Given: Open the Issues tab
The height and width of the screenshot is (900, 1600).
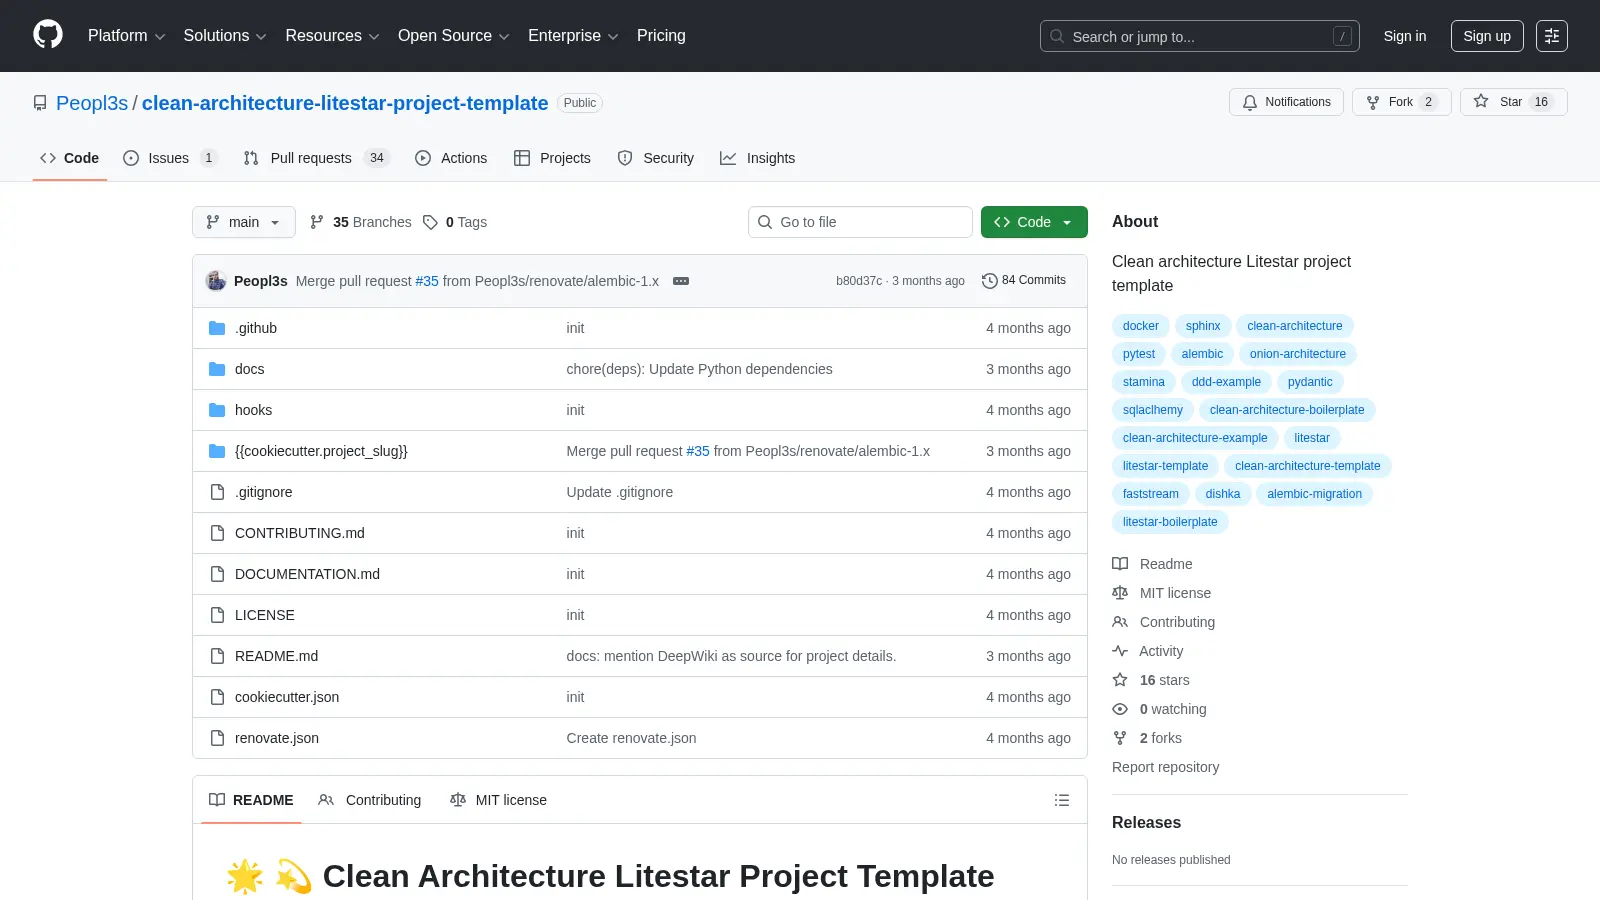Looking at the screenshot, I should (x=169, y=158).
